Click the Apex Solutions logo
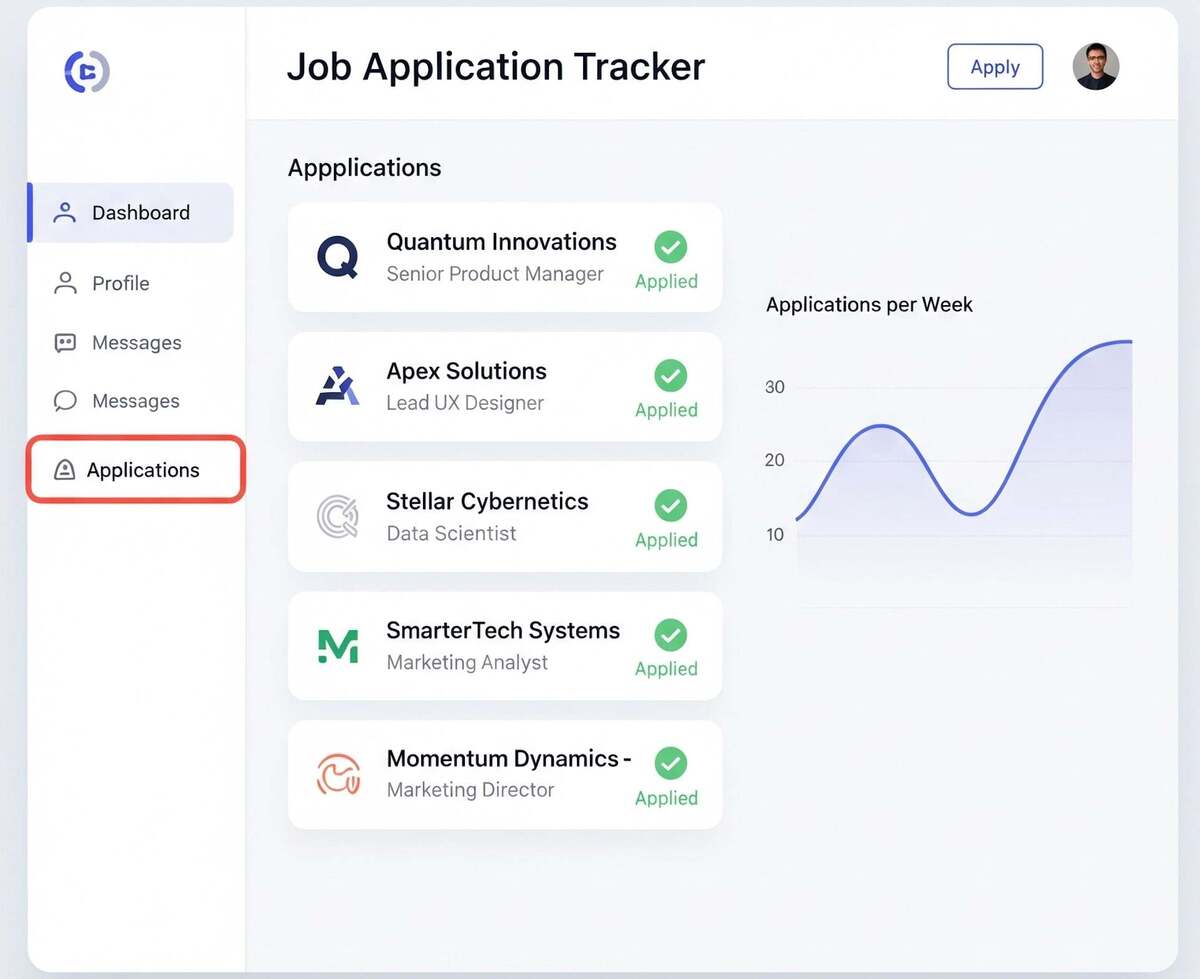The image size is (1200, 979). point(337,386)
